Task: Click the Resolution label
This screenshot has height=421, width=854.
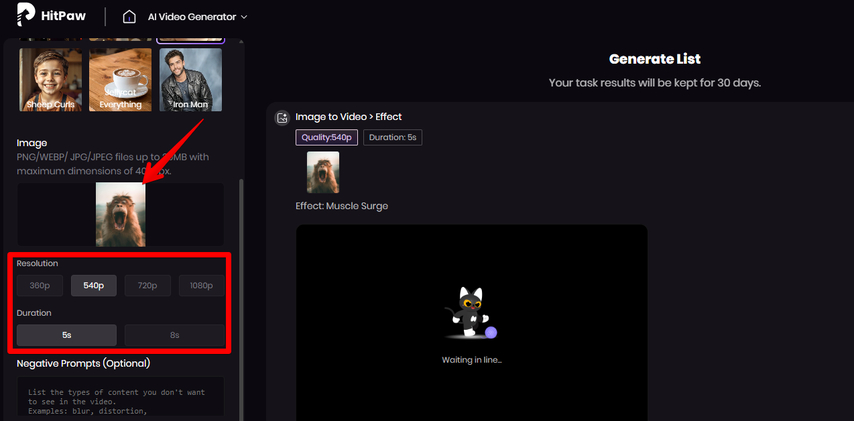Action: pos(37,264)
